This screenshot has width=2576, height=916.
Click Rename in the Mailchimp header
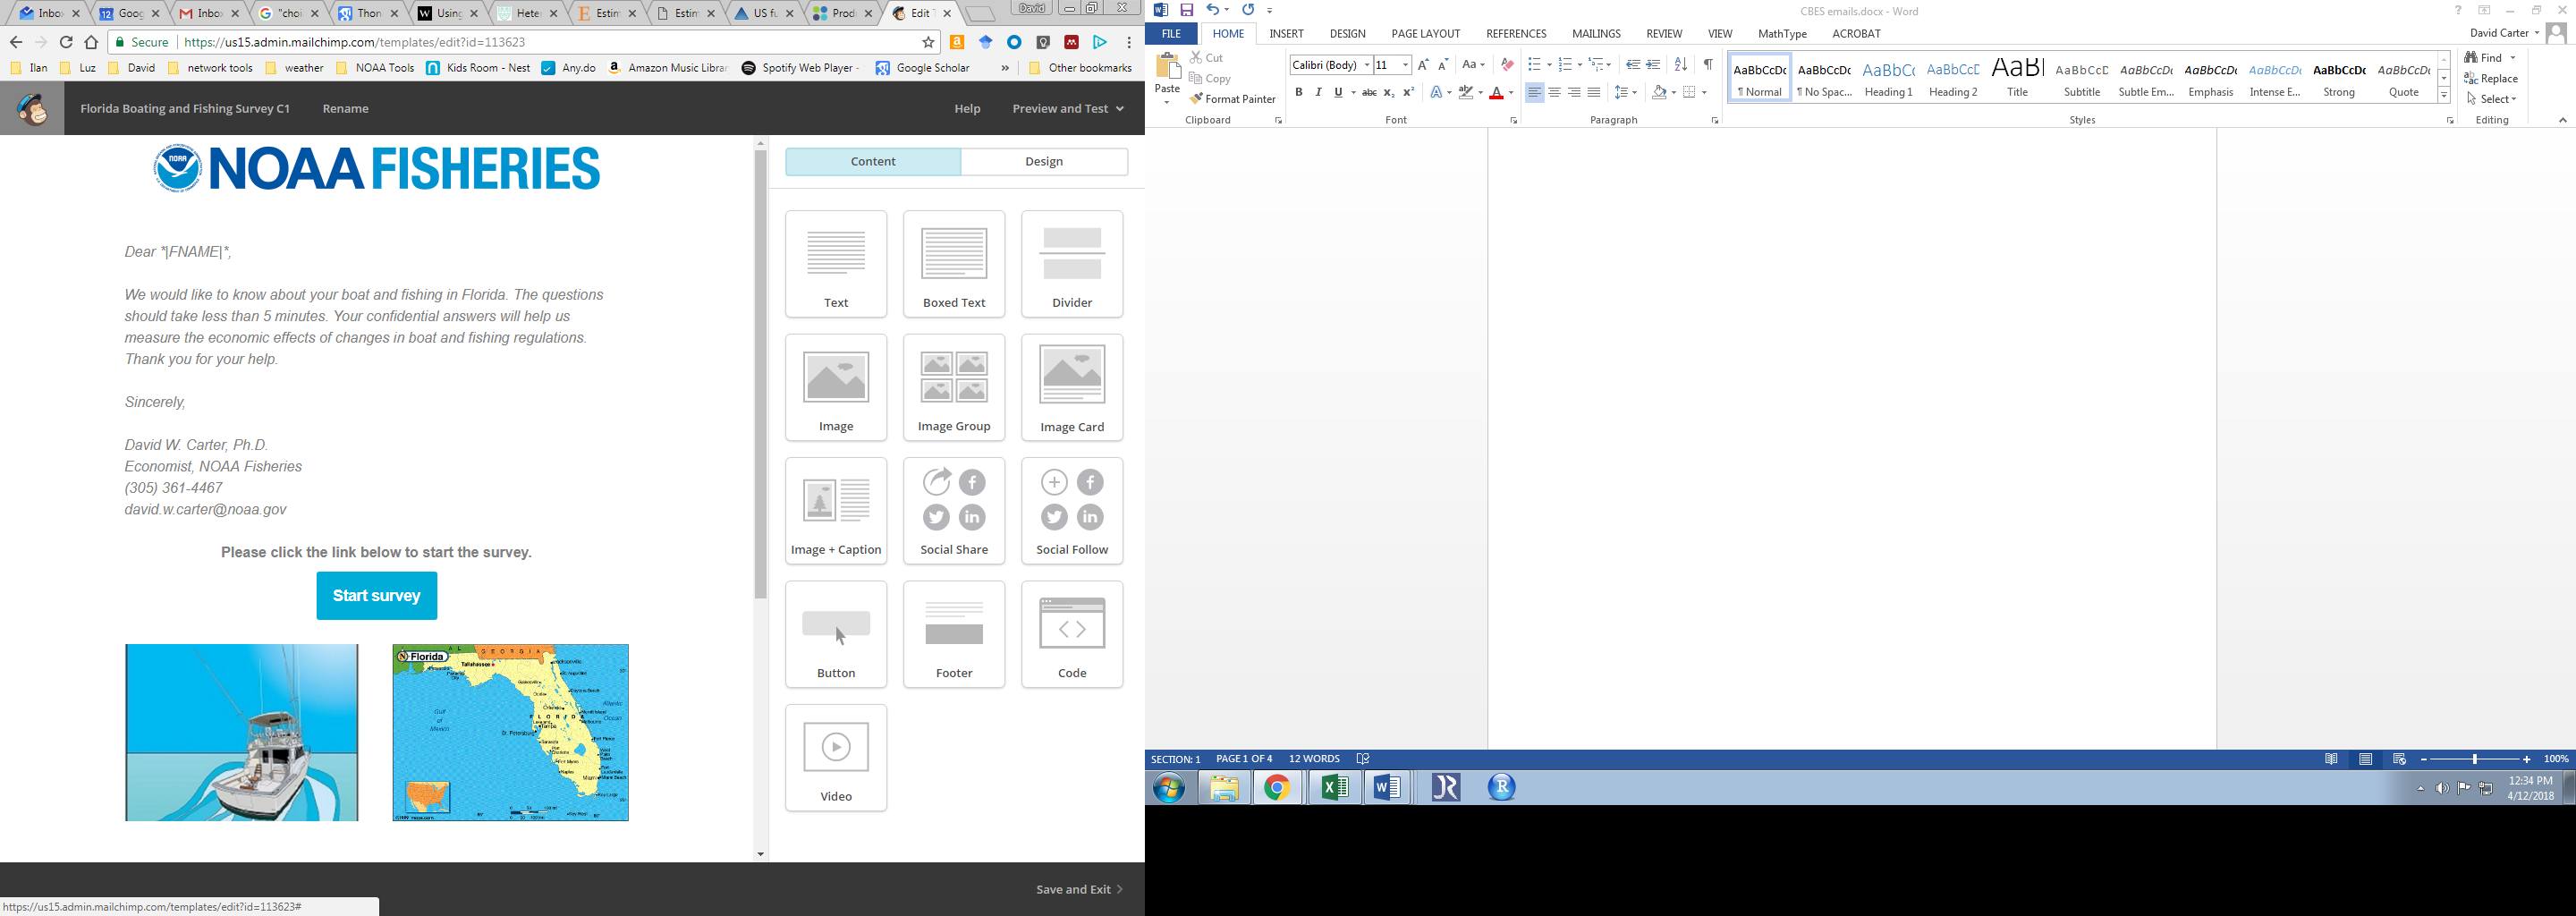coord(346,108)
